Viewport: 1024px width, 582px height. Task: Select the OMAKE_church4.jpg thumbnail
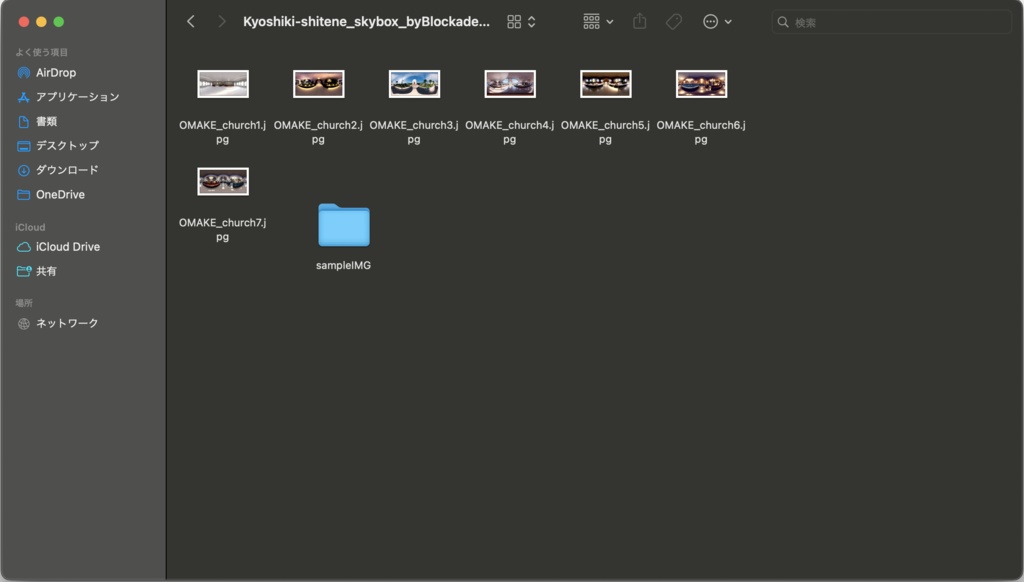[x=510, y=84]
